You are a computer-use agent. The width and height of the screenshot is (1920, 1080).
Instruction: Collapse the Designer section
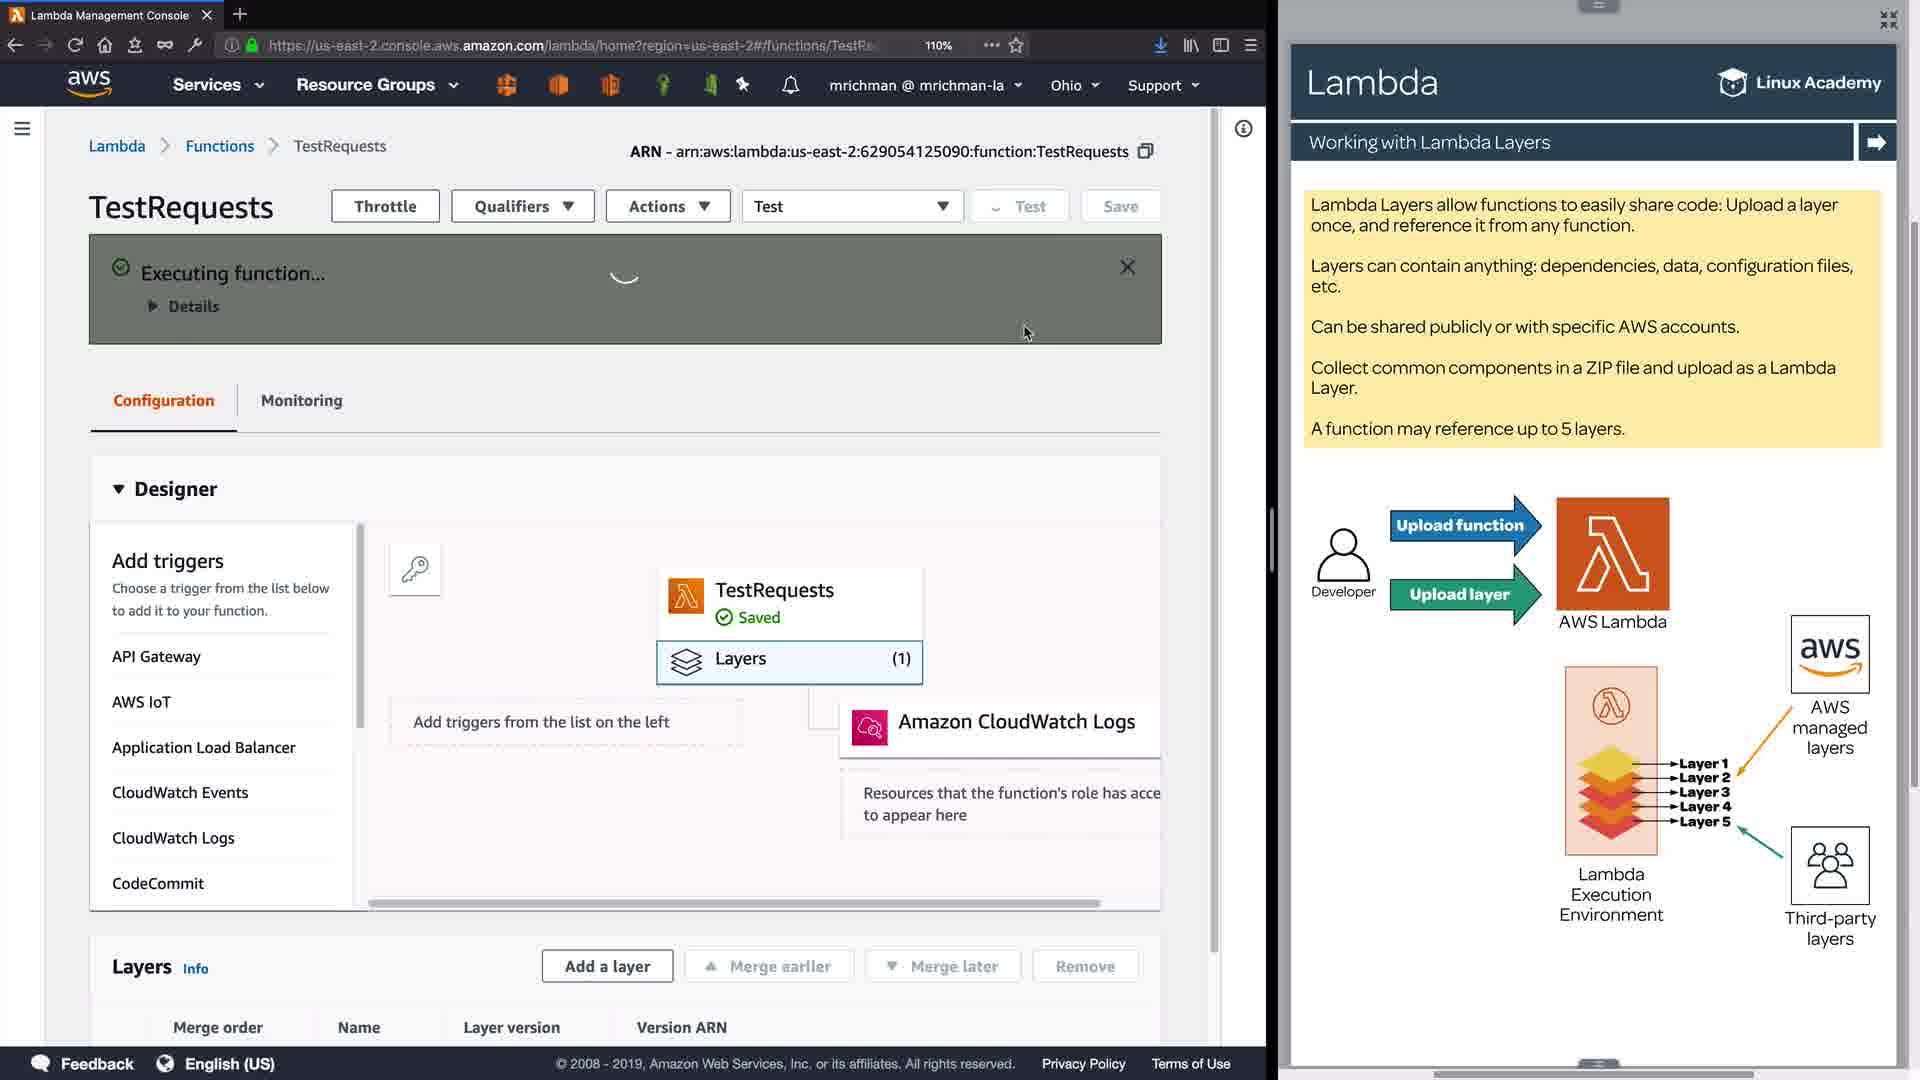tap(119, 489)
